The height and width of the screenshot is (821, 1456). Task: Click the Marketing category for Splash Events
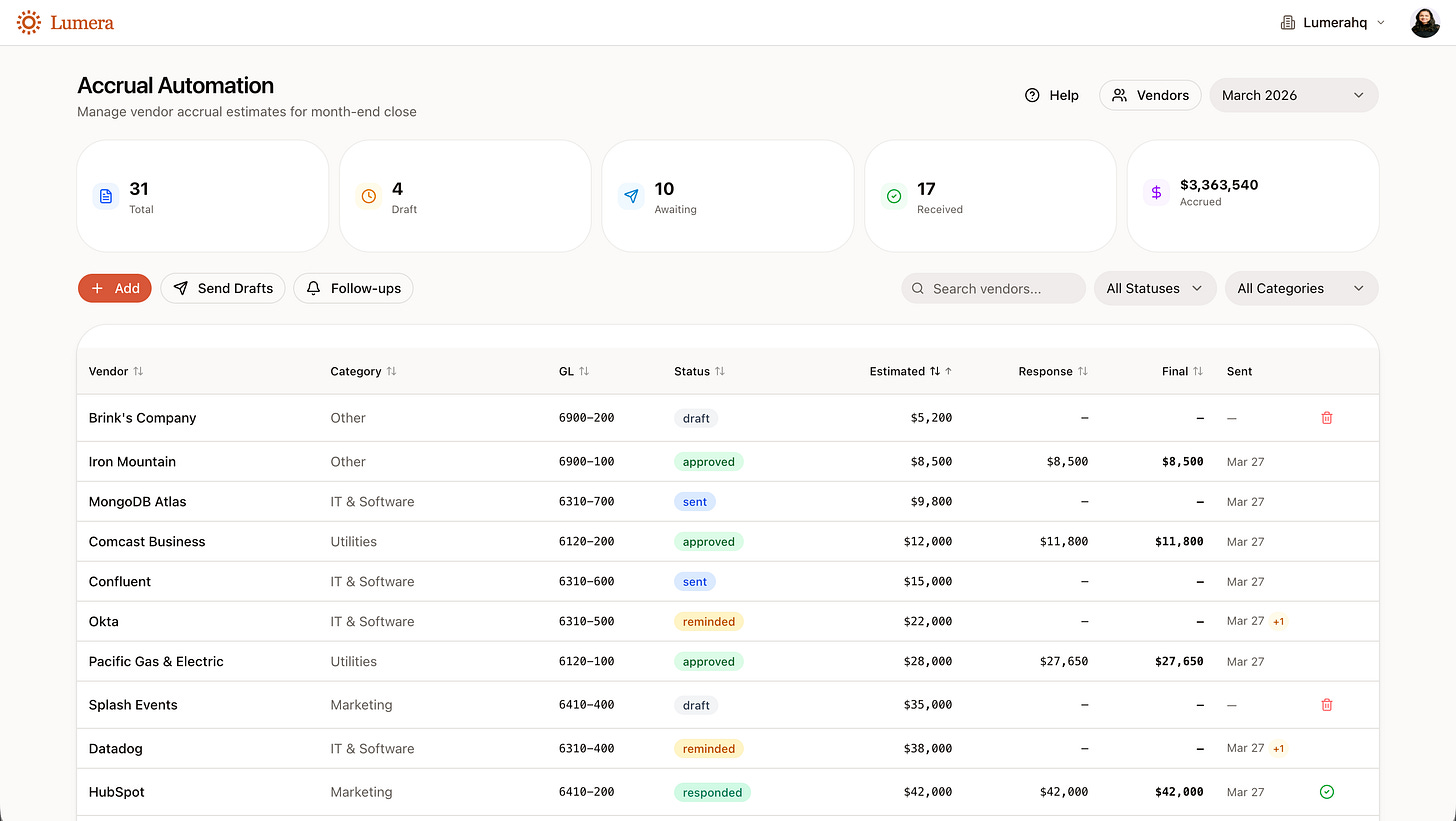tap(361, 705)
